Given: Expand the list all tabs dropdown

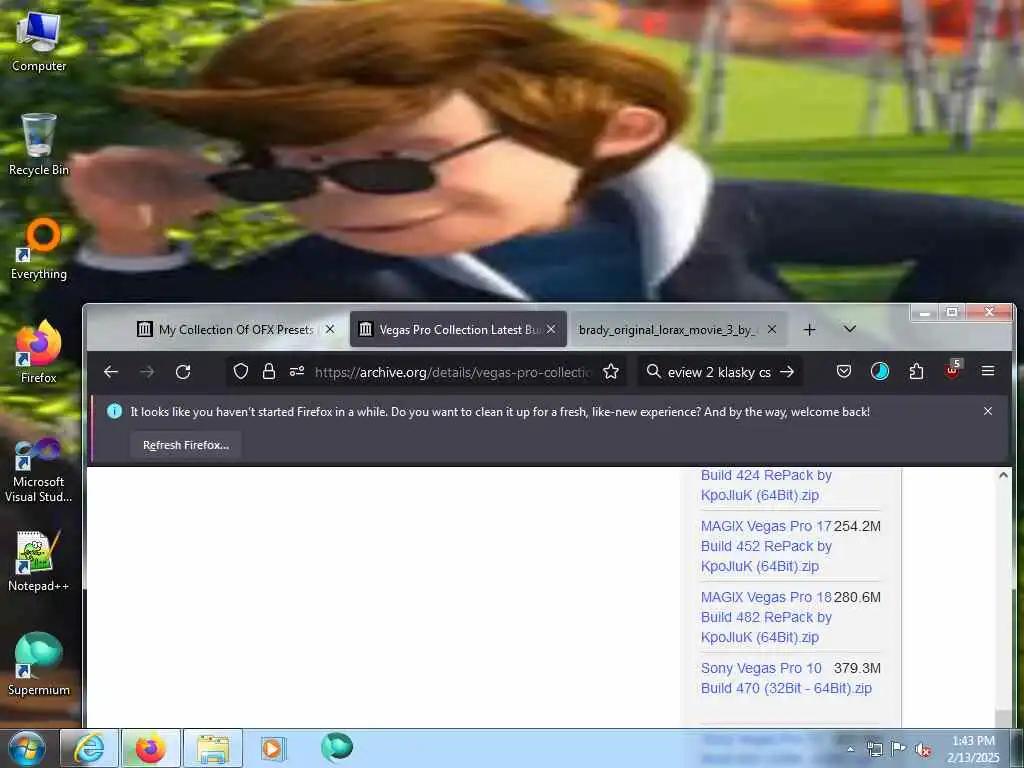Looking at the screenshot, I should [850, 329].
